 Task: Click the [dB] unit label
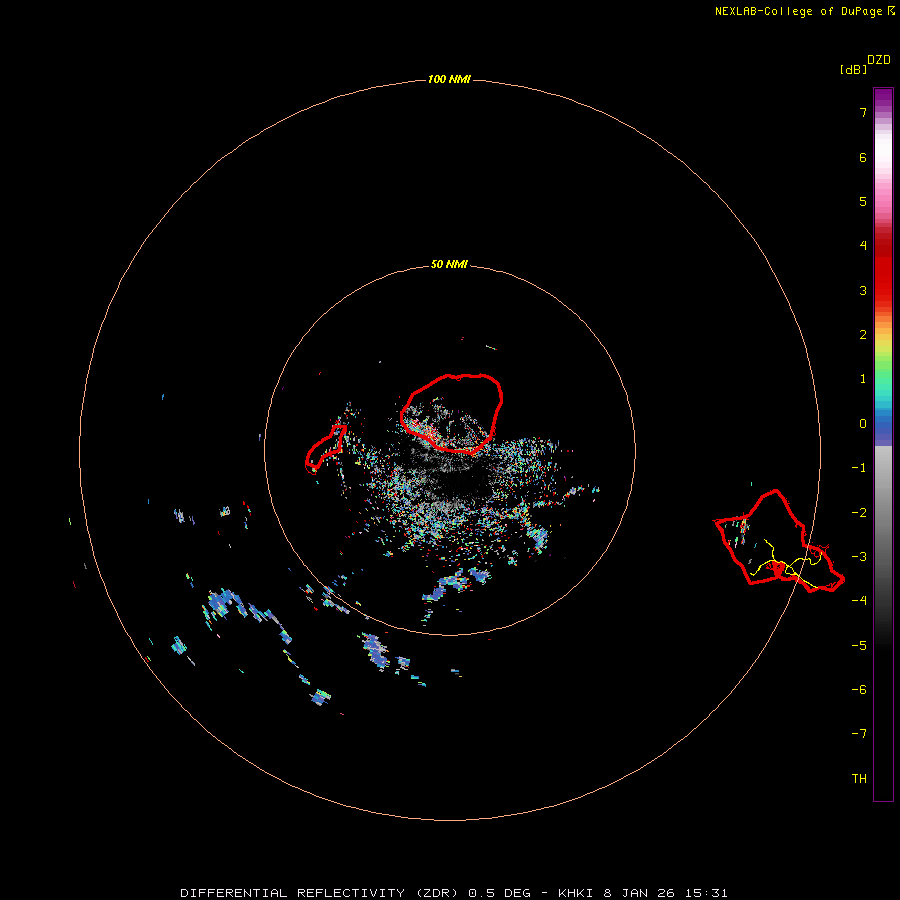[854, 70]
